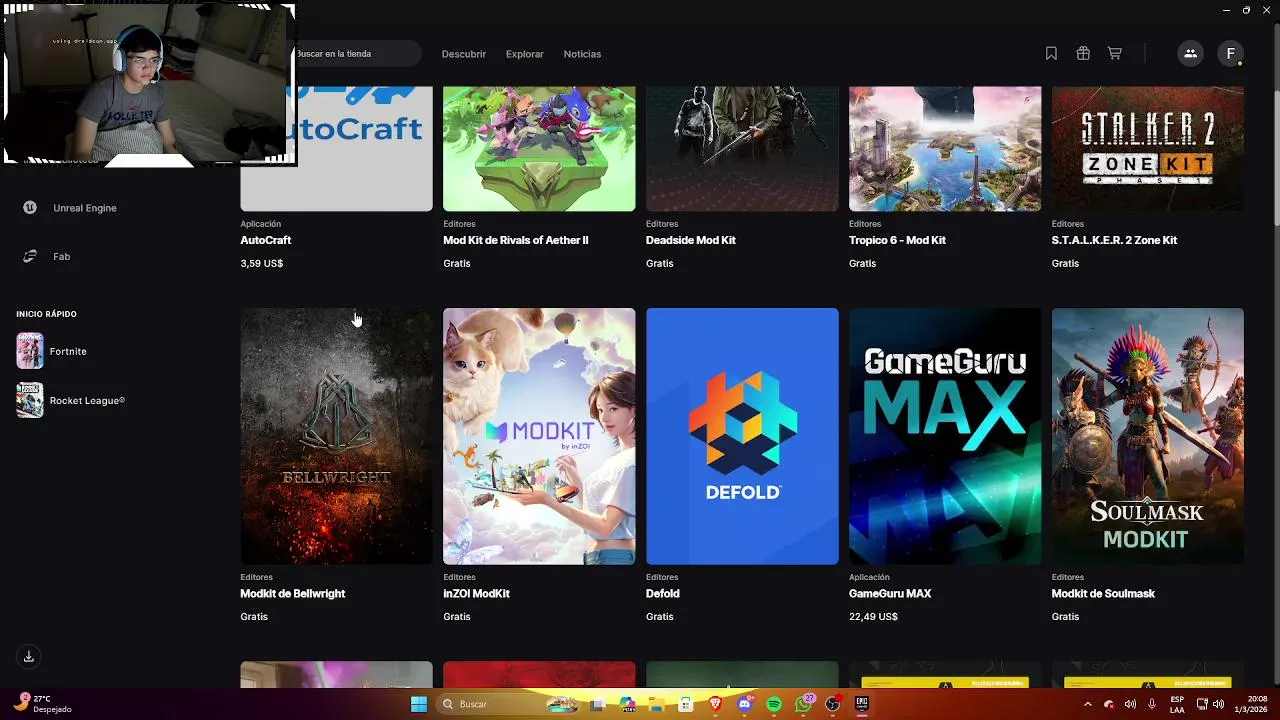Open the wishlist bookmark icon
Viewport: 1280px width, 720px height.
coord(1051,54)
